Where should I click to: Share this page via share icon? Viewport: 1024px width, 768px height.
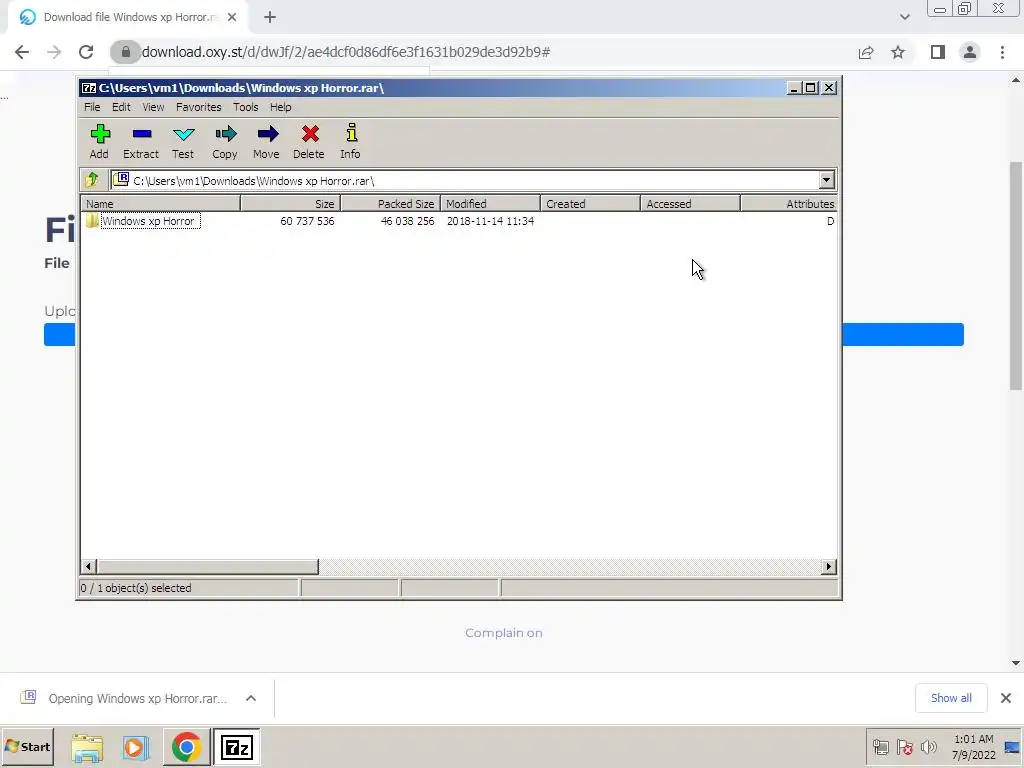coord(866,52)
